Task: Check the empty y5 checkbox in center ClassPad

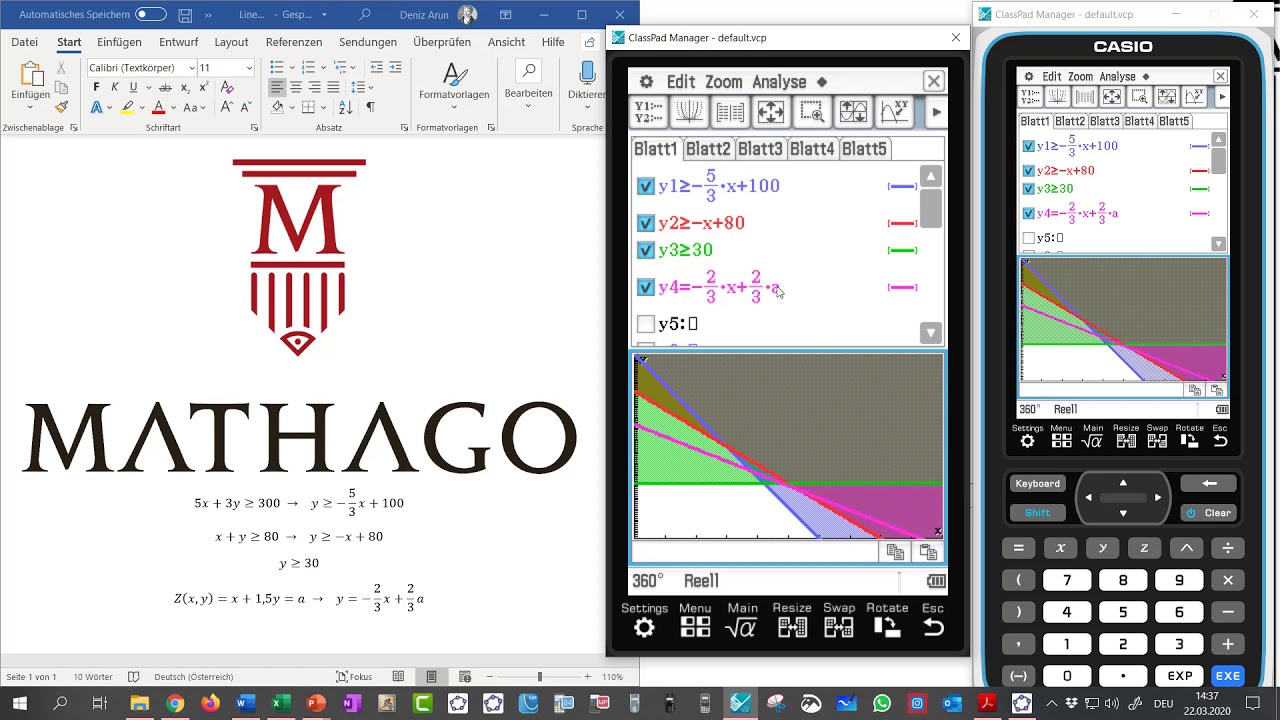Action: point(646,324)
